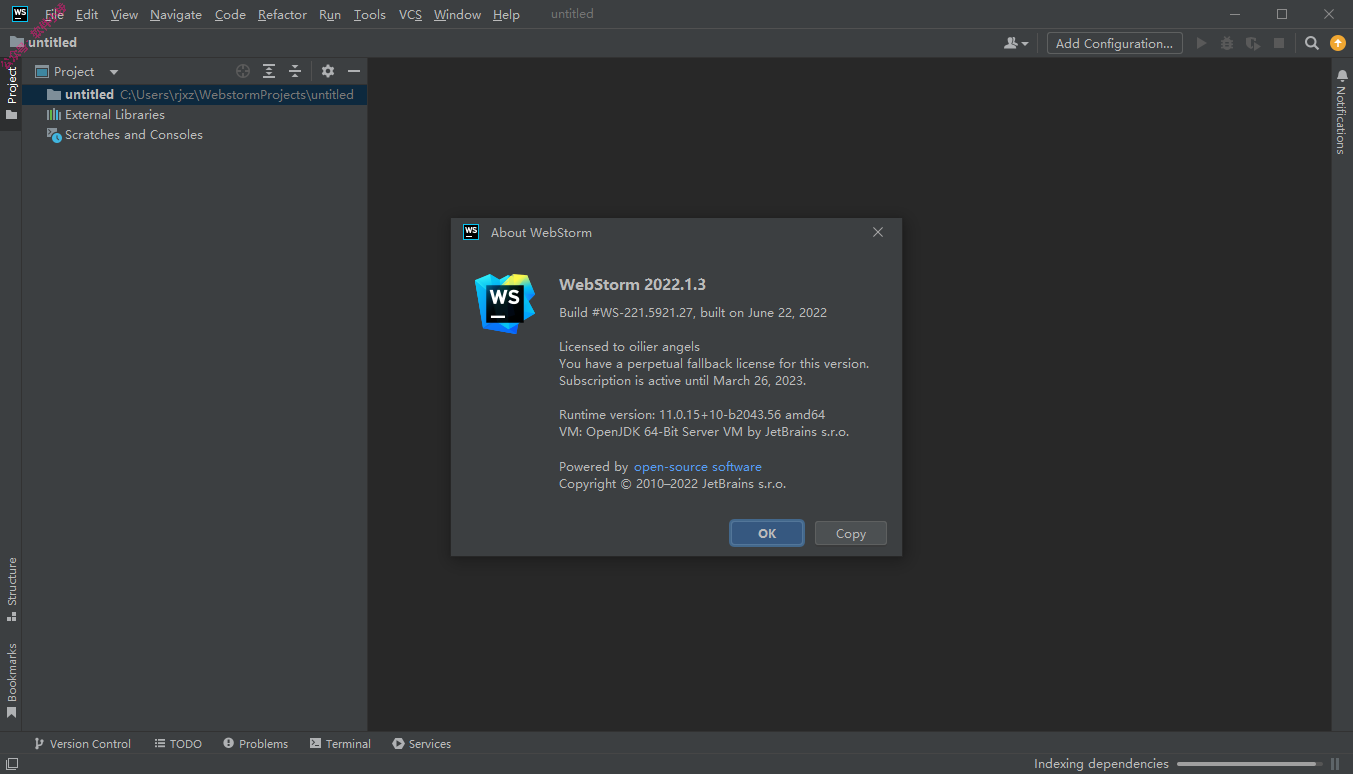Open the Code menu
The image size is (1353, 774).
point(230,14)
